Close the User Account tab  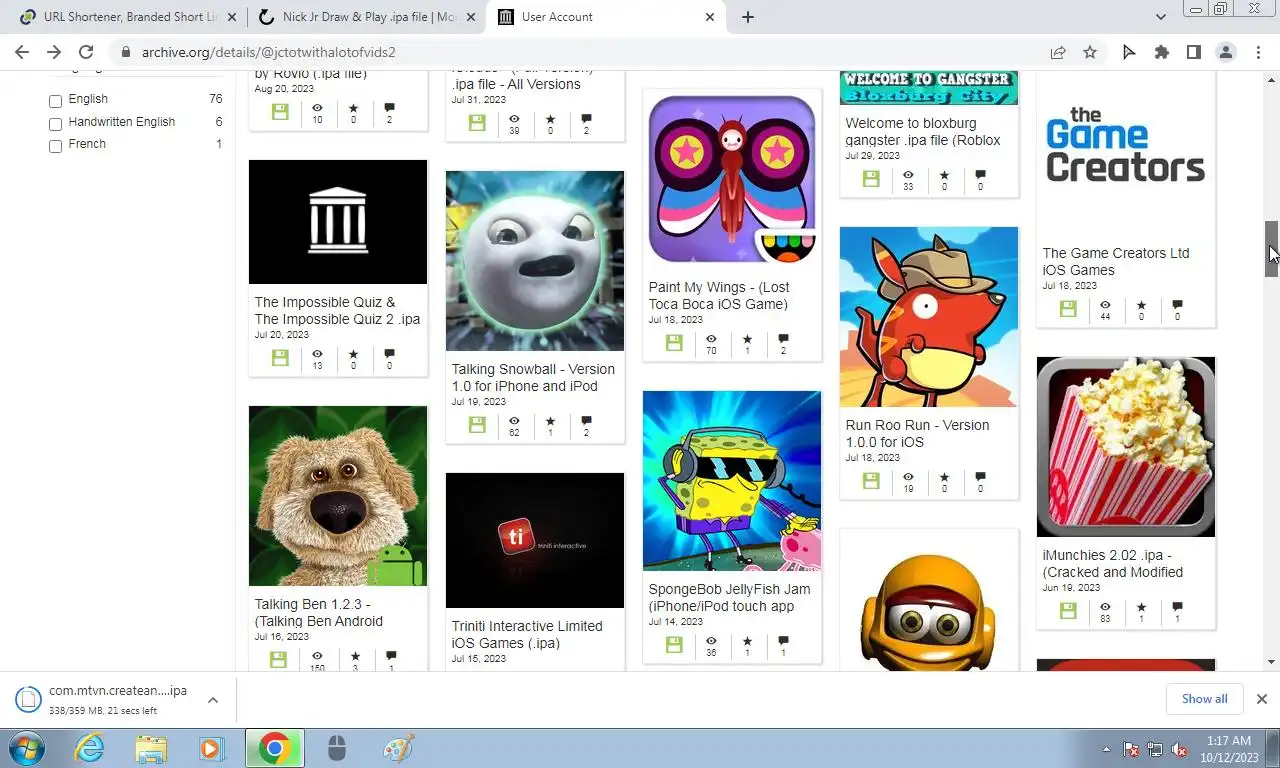click(710, 17)
